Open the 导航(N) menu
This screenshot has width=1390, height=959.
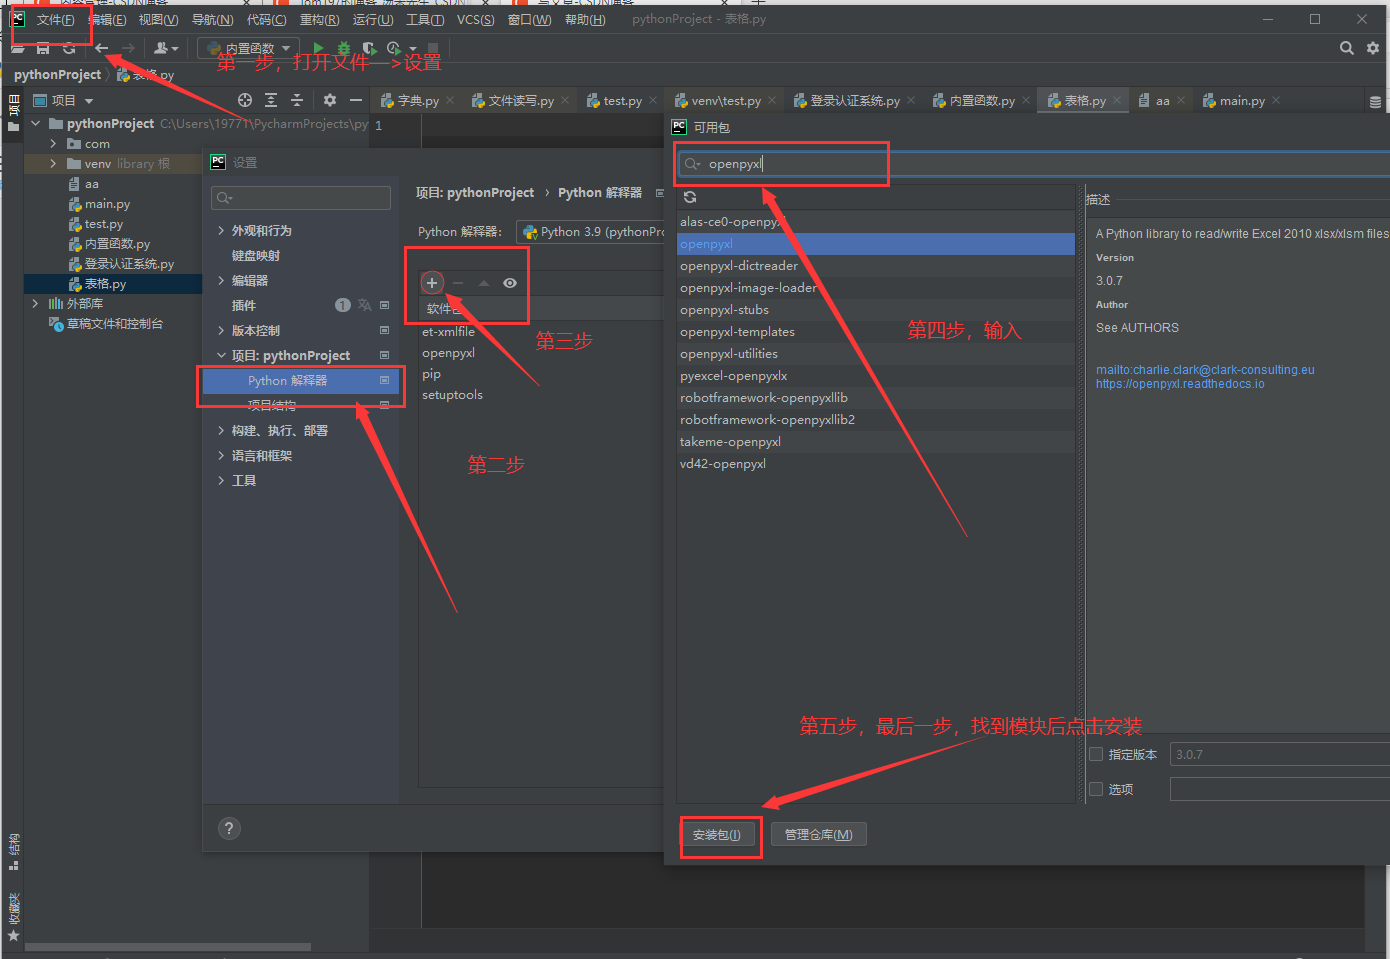[212, 20]
